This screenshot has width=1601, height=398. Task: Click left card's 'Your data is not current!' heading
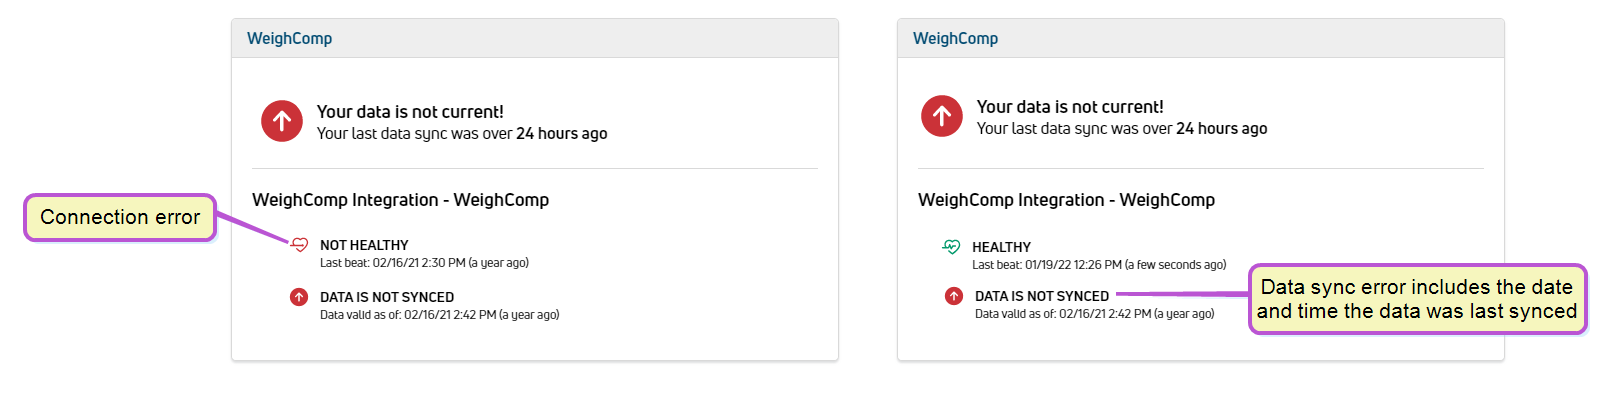click(x=410, y=112)
